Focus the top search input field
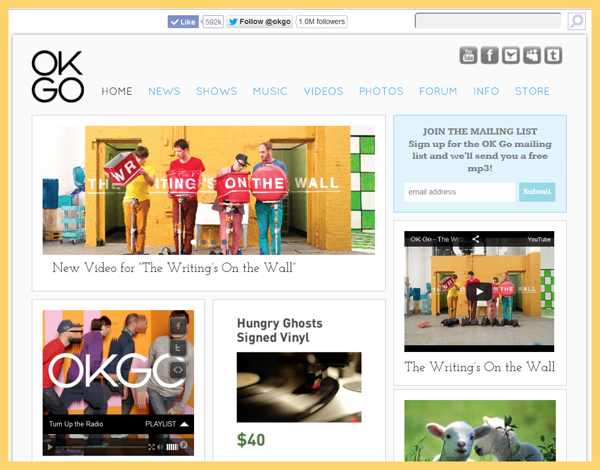Screen dimensions: 600x470 488,21
